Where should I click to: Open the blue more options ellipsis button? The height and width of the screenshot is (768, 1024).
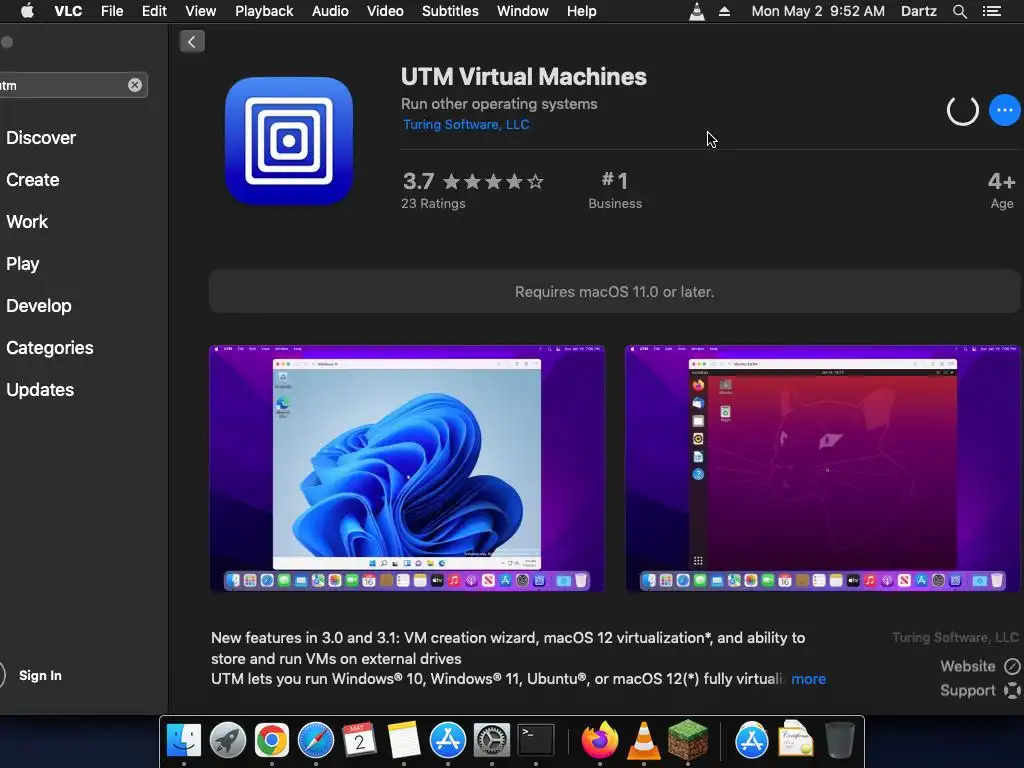tap(1004, 110)
